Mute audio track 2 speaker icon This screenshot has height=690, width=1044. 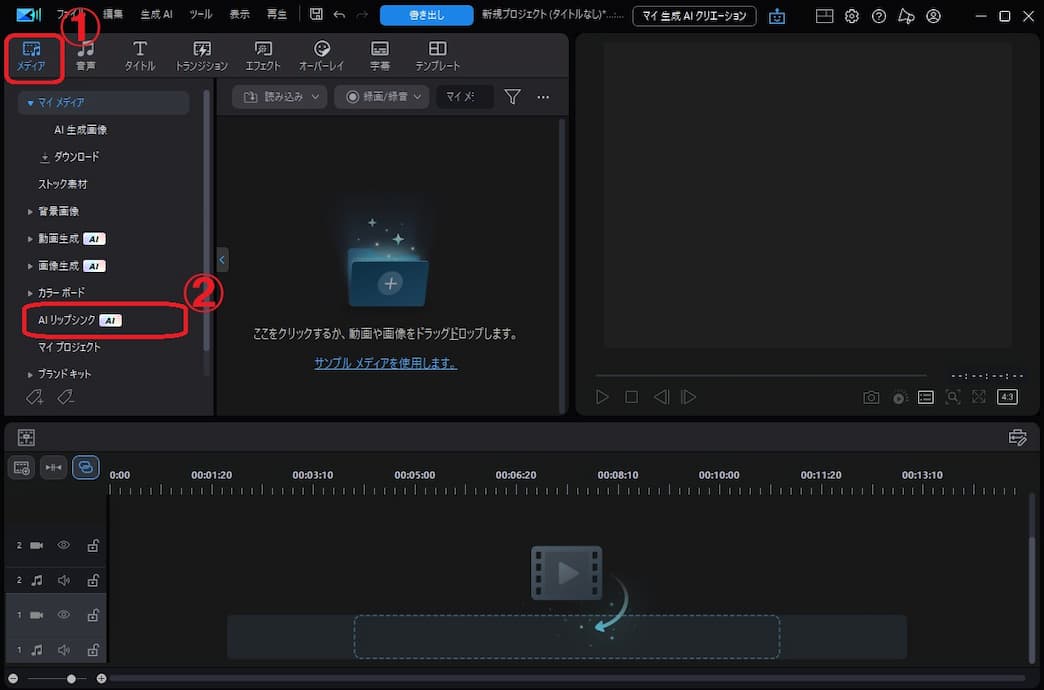(63, 580)
